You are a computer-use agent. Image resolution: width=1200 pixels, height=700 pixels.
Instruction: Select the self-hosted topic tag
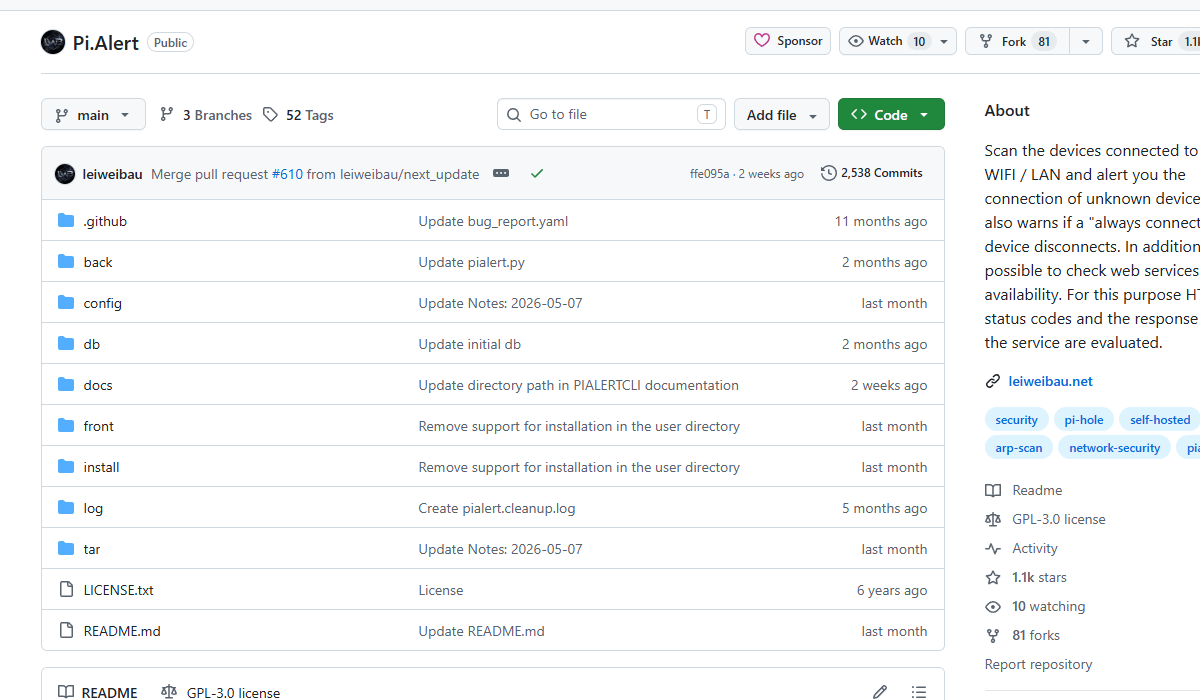[x=1160, y=420]
